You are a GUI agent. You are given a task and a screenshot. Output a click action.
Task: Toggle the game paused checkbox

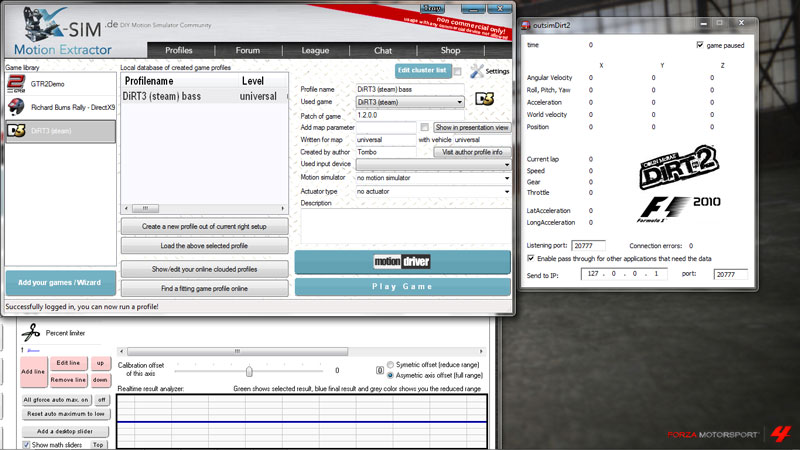pyautogui.click(x=700, y=45)
